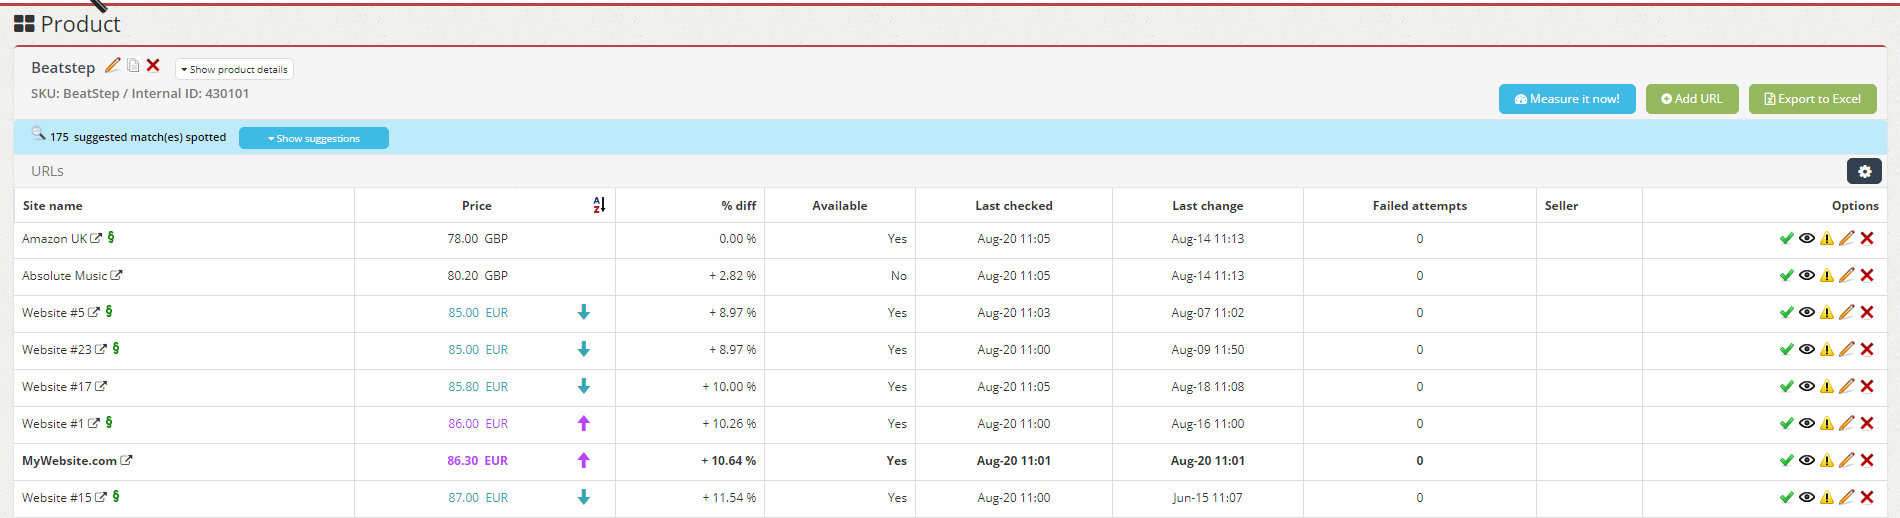Edit the MyWebsite.com row with pencil
1900x518 pixels.
click(1847, 460)
